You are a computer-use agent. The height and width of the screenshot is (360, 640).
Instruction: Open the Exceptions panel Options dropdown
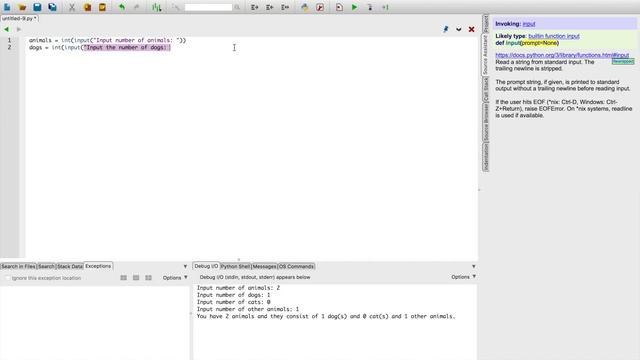click(x=175, y=278)
